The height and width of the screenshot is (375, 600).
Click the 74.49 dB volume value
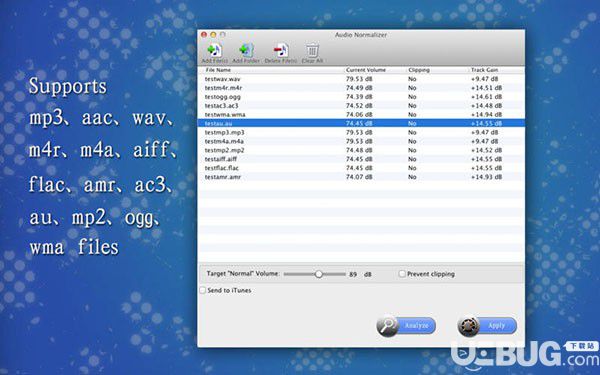coord(359,88)
